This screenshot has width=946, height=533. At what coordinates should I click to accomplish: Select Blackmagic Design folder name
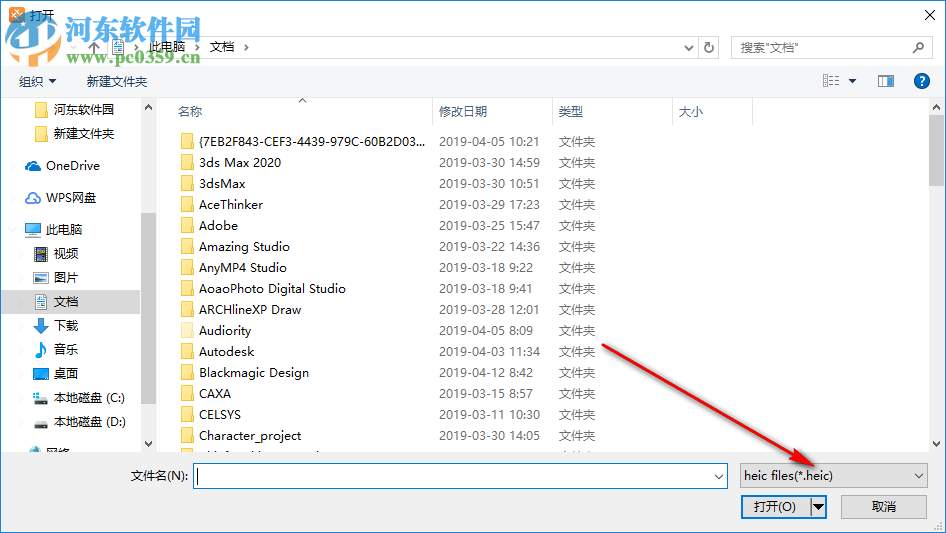point(253,373)
